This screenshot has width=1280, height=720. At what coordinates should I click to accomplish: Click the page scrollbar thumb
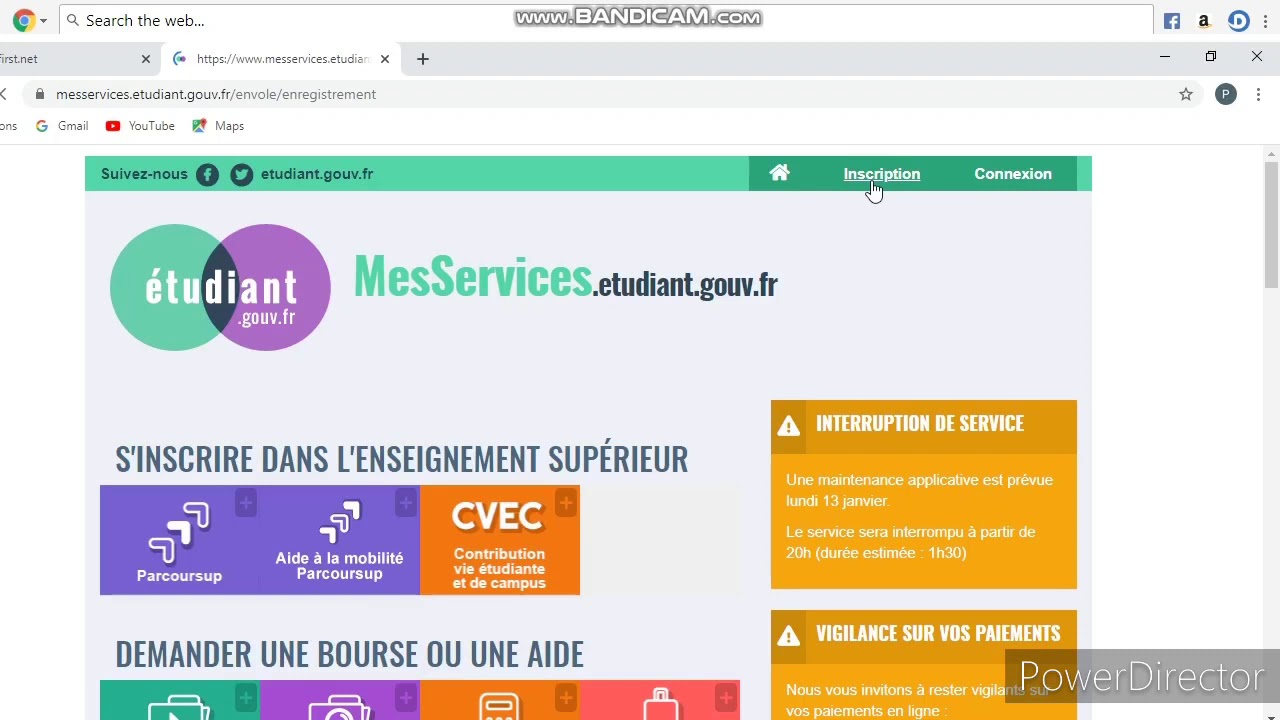tap(1272, 223)
